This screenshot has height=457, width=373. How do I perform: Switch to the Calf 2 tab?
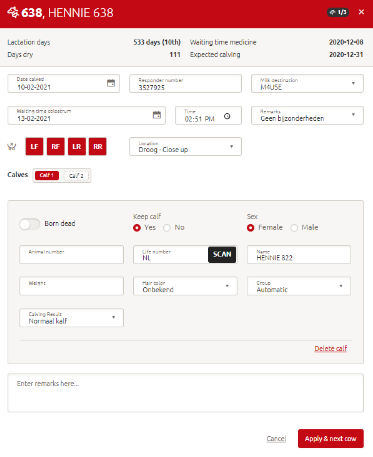[x=76, y=176]
